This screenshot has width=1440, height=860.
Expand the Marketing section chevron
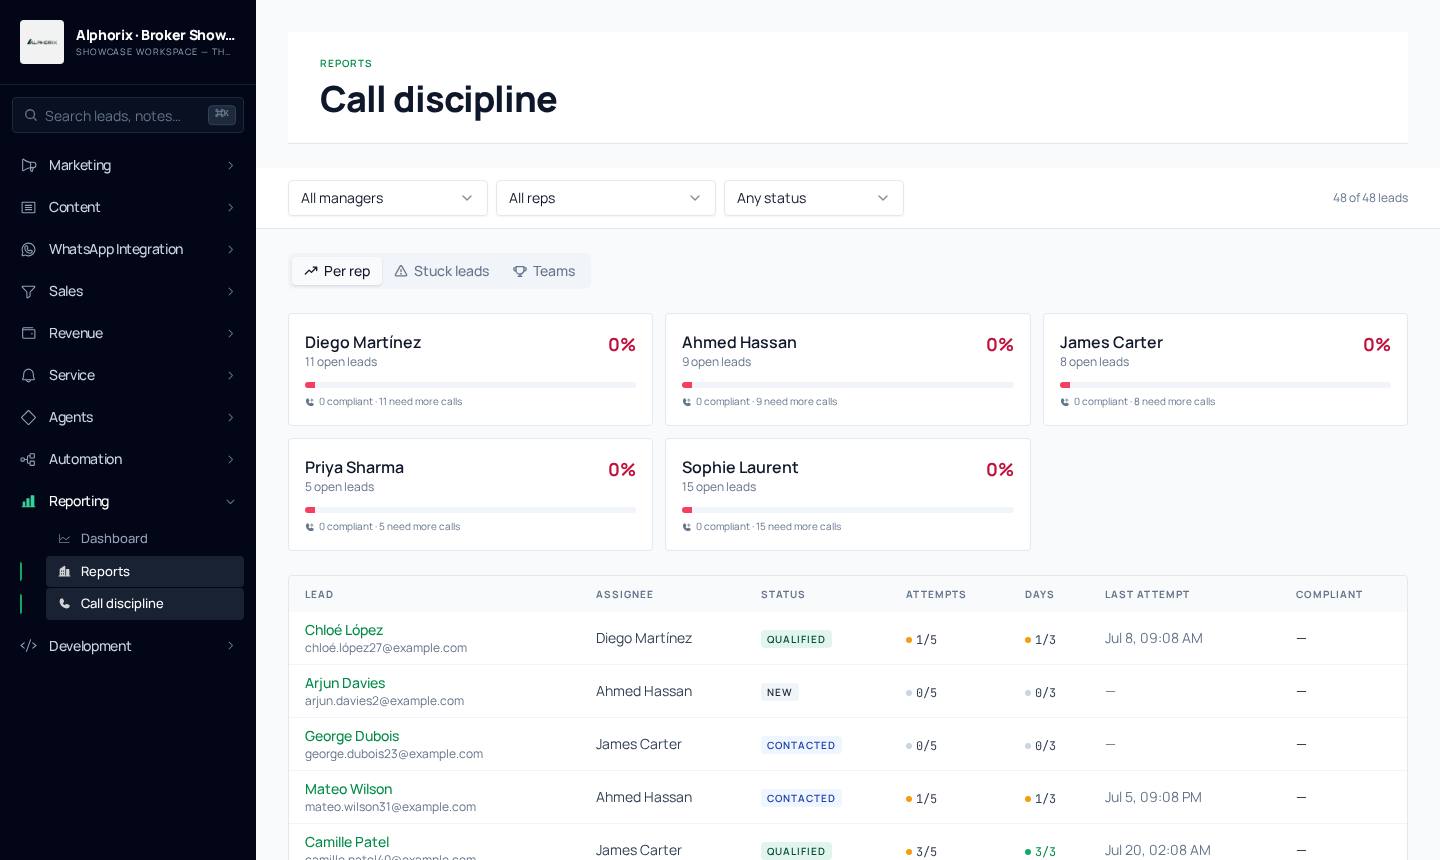click(231, 165)
